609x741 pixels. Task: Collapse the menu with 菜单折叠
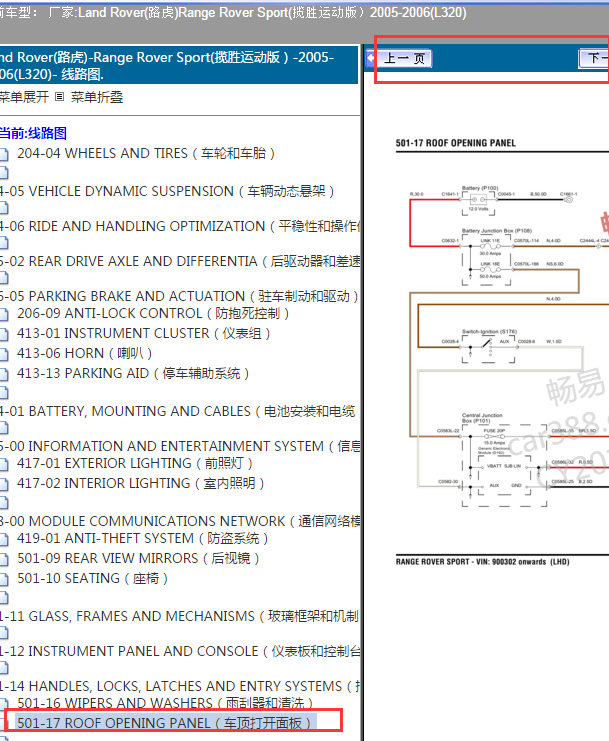coord(97,97)
